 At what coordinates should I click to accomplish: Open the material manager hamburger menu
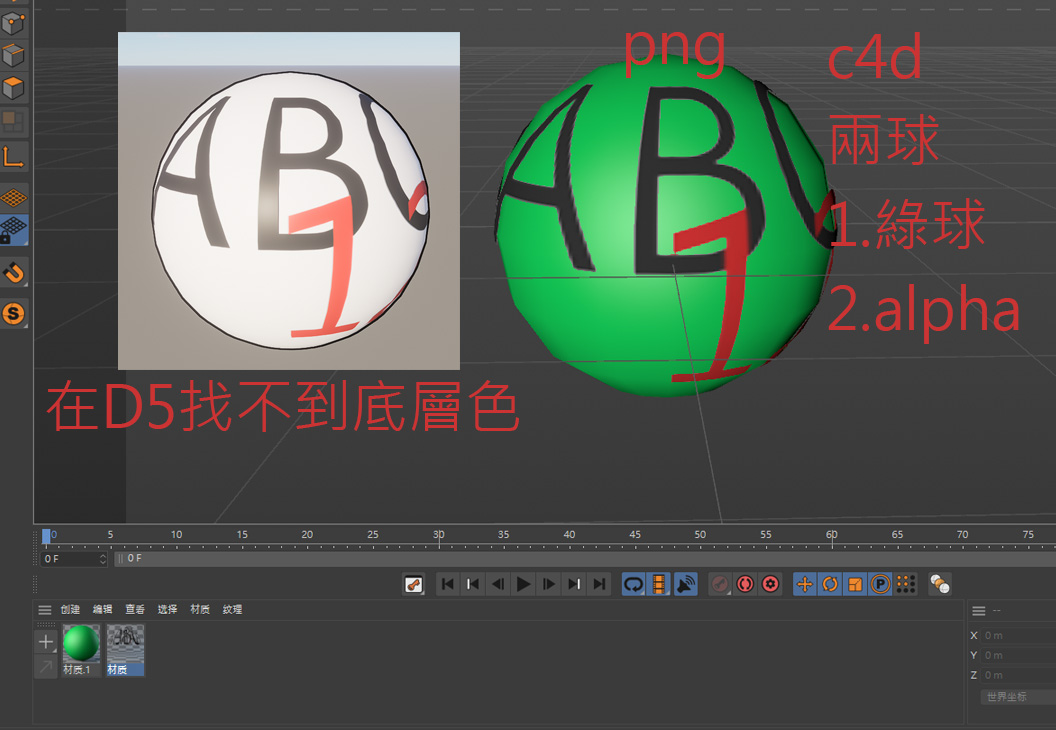[x=45, y=610]
